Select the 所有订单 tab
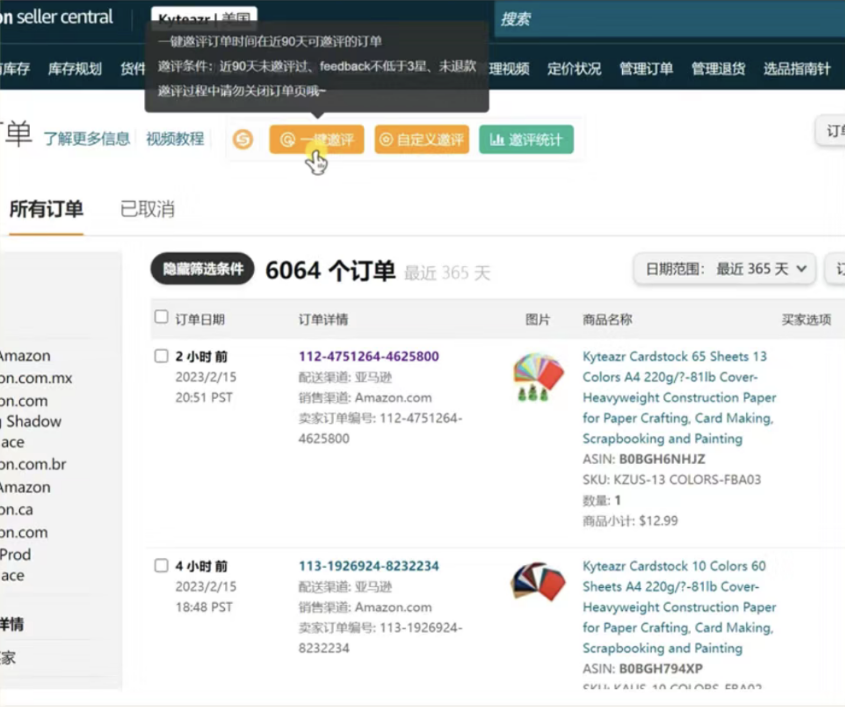This screenshot has width=845, height=707. 46,209
